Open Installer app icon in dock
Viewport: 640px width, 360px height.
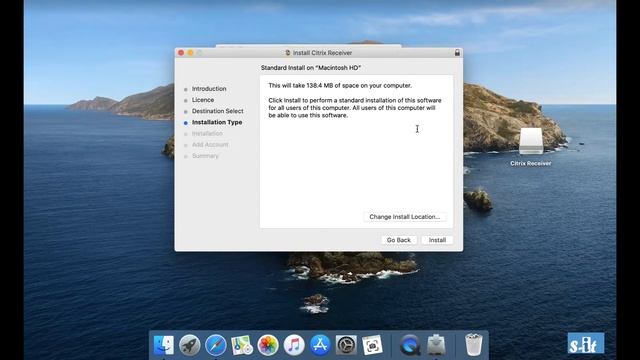[436, 345]
